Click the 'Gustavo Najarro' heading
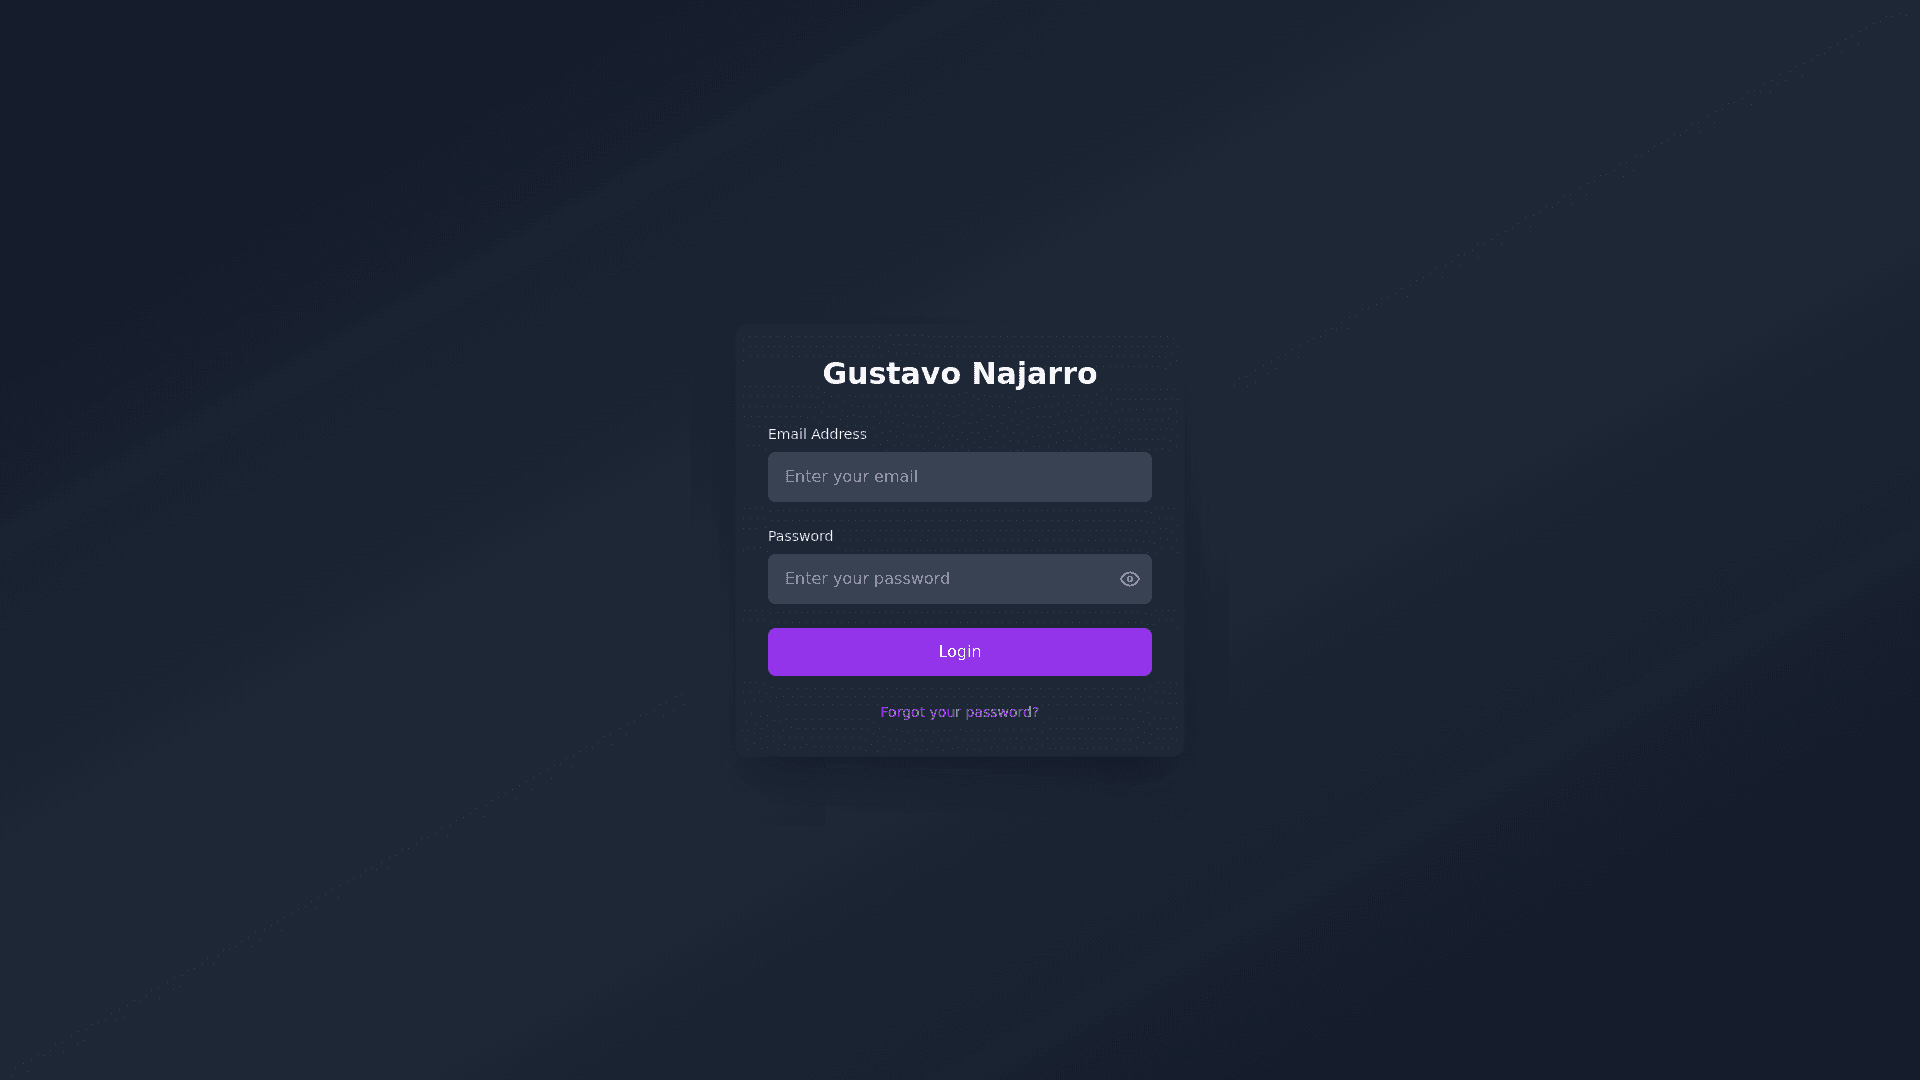The width and height of the screenshot is (1920, 1080). tap(959, 373)
